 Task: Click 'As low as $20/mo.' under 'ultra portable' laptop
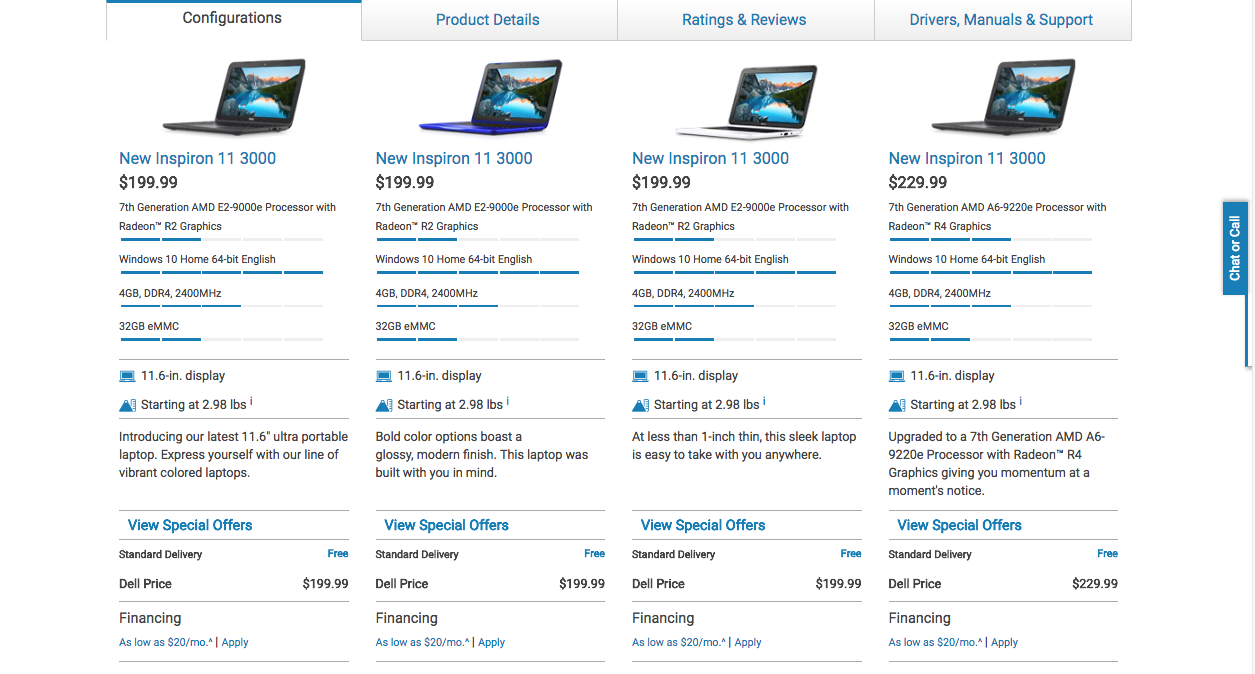pyautogui.click(x=165, y=643)
